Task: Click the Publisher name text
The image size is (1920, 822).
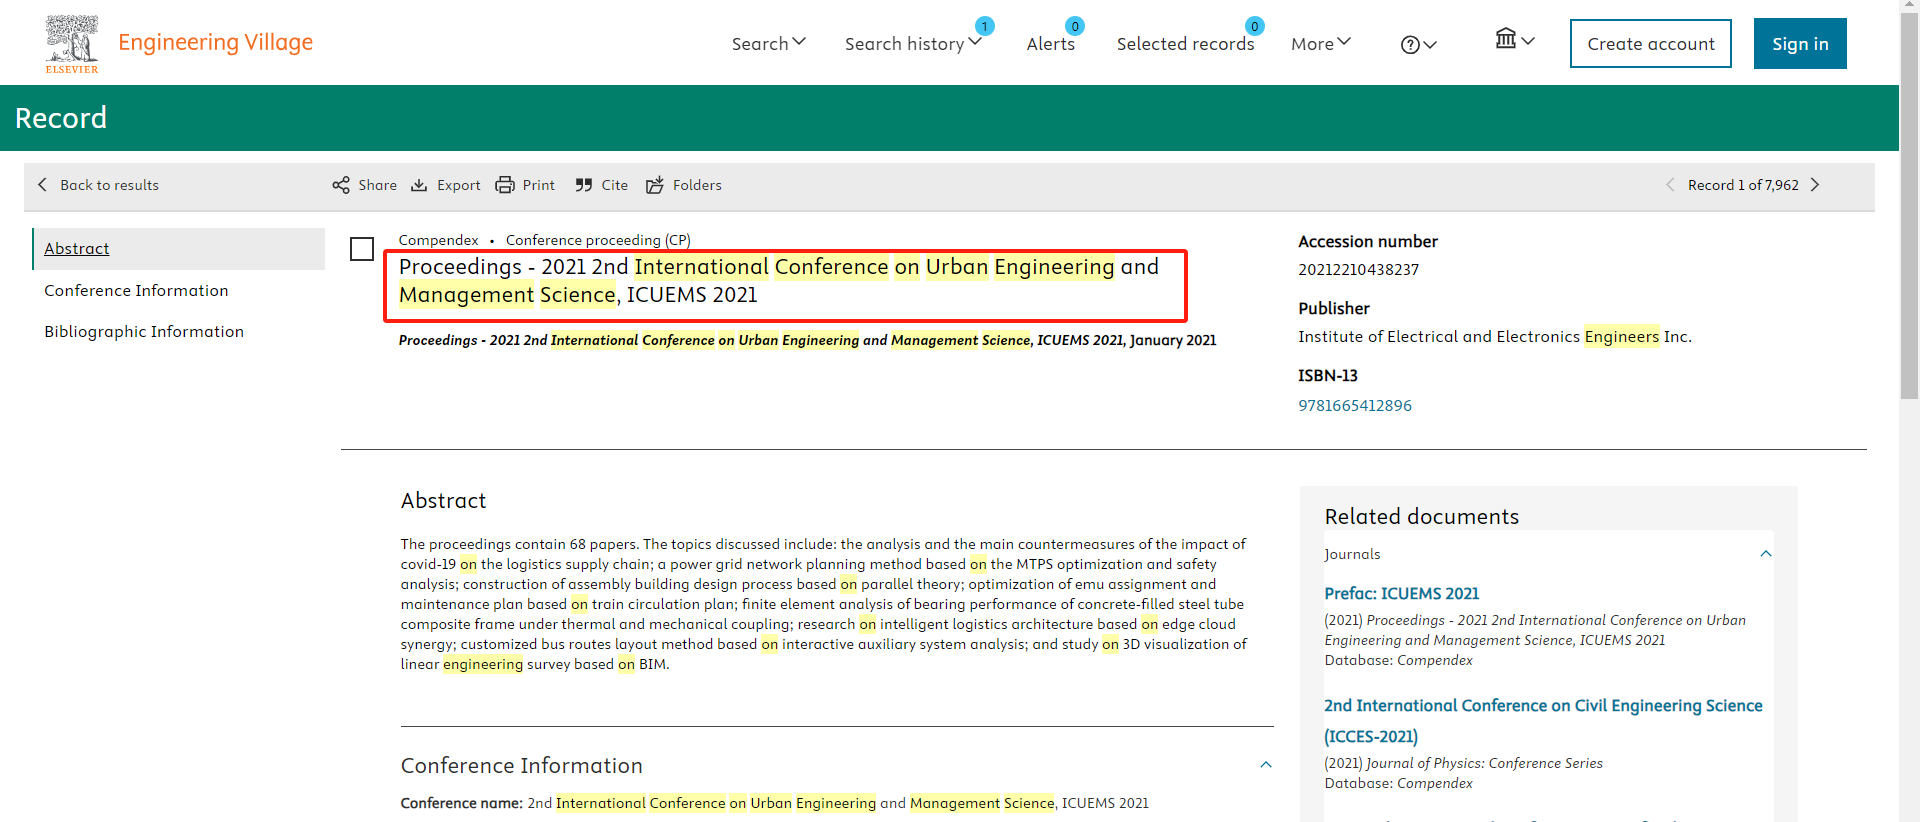Action: coord(1495,336)
